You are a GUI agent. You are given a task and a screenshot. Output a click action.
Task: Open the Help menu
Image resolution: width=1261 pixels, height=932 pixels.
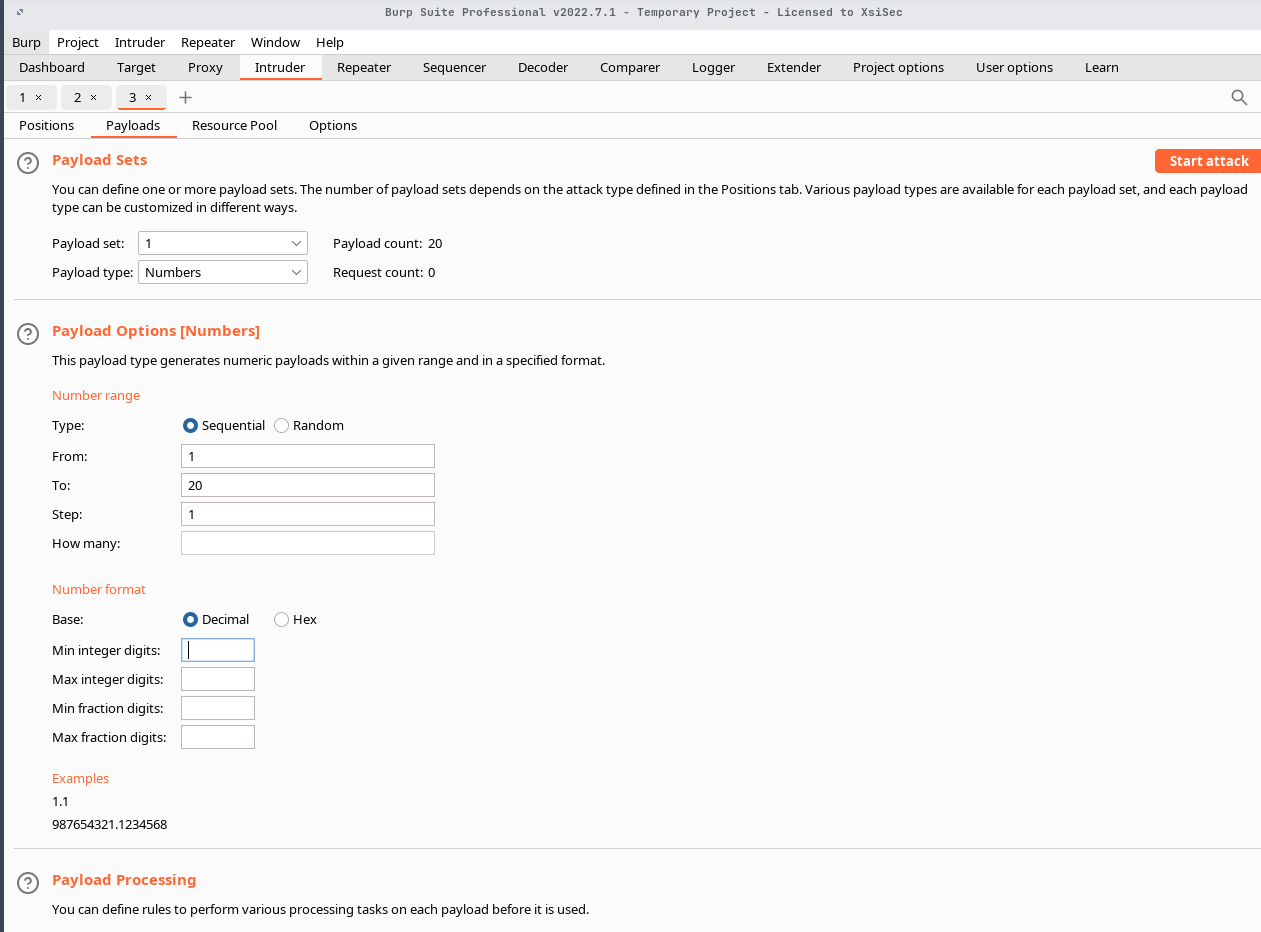[330, 42]
